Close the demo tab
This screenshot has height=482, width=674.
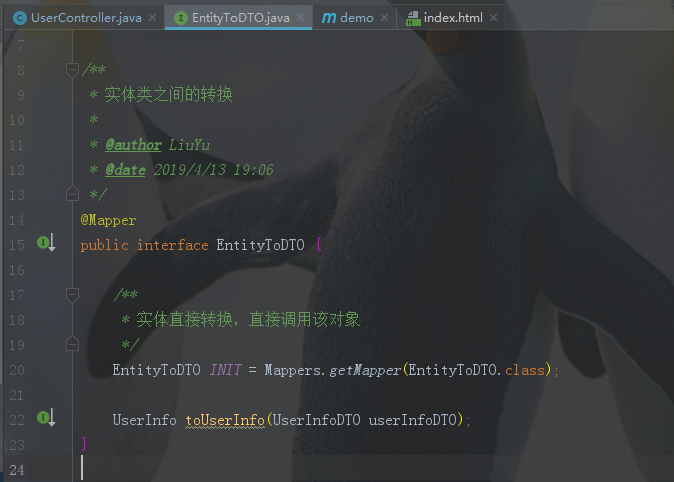click(384, 18)
